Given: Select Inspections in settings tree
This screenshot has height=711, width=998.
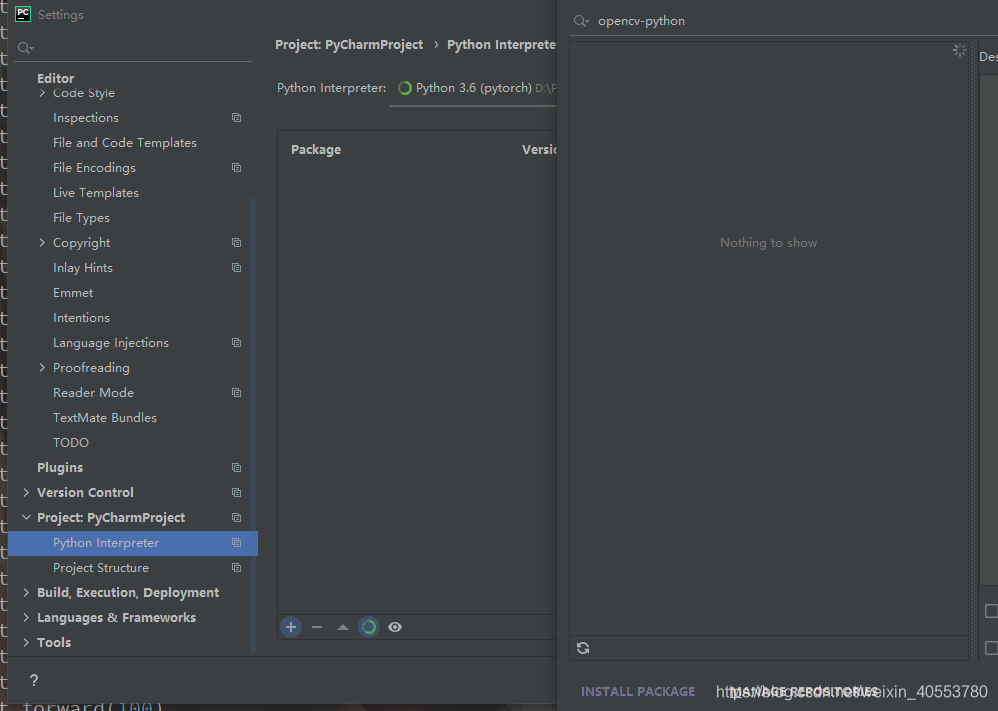Looking at the screenshot, I should pyautogui.click(x=86, y=118).
